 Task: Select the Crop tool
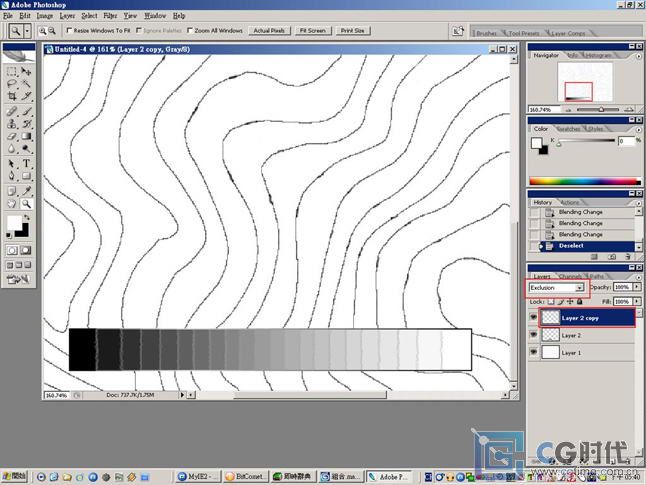click(12, 96)
